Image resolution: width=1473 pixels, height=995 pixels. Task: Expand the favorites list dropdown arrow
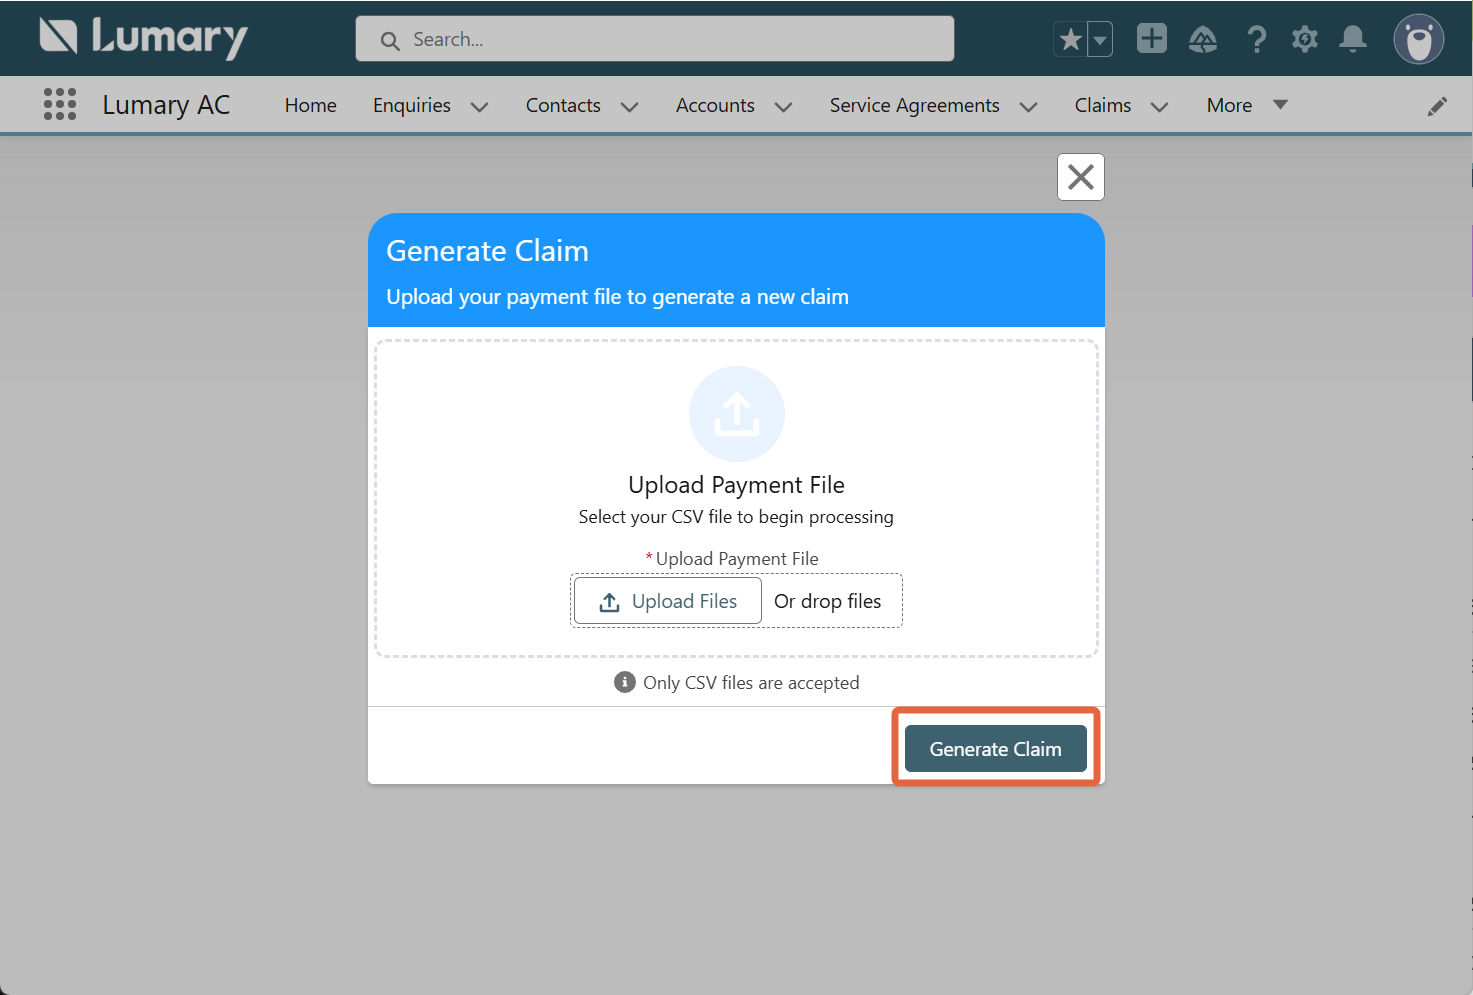pos(1099,40)
